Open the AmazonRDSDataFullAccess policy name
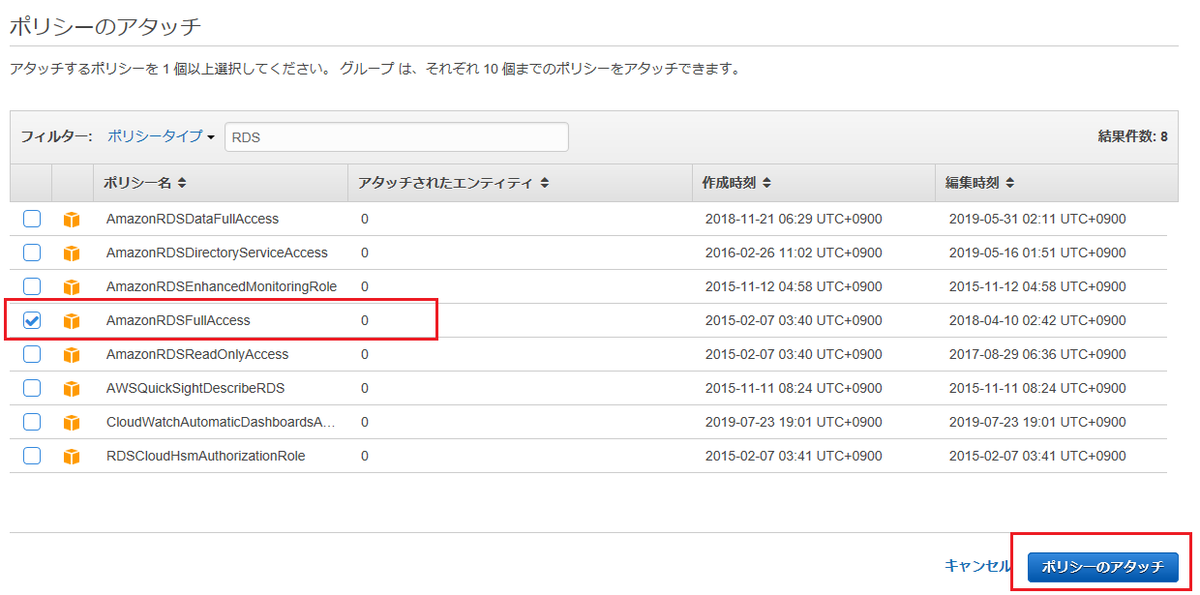Screen dimensions: 1200x595 tap(192, 219)
